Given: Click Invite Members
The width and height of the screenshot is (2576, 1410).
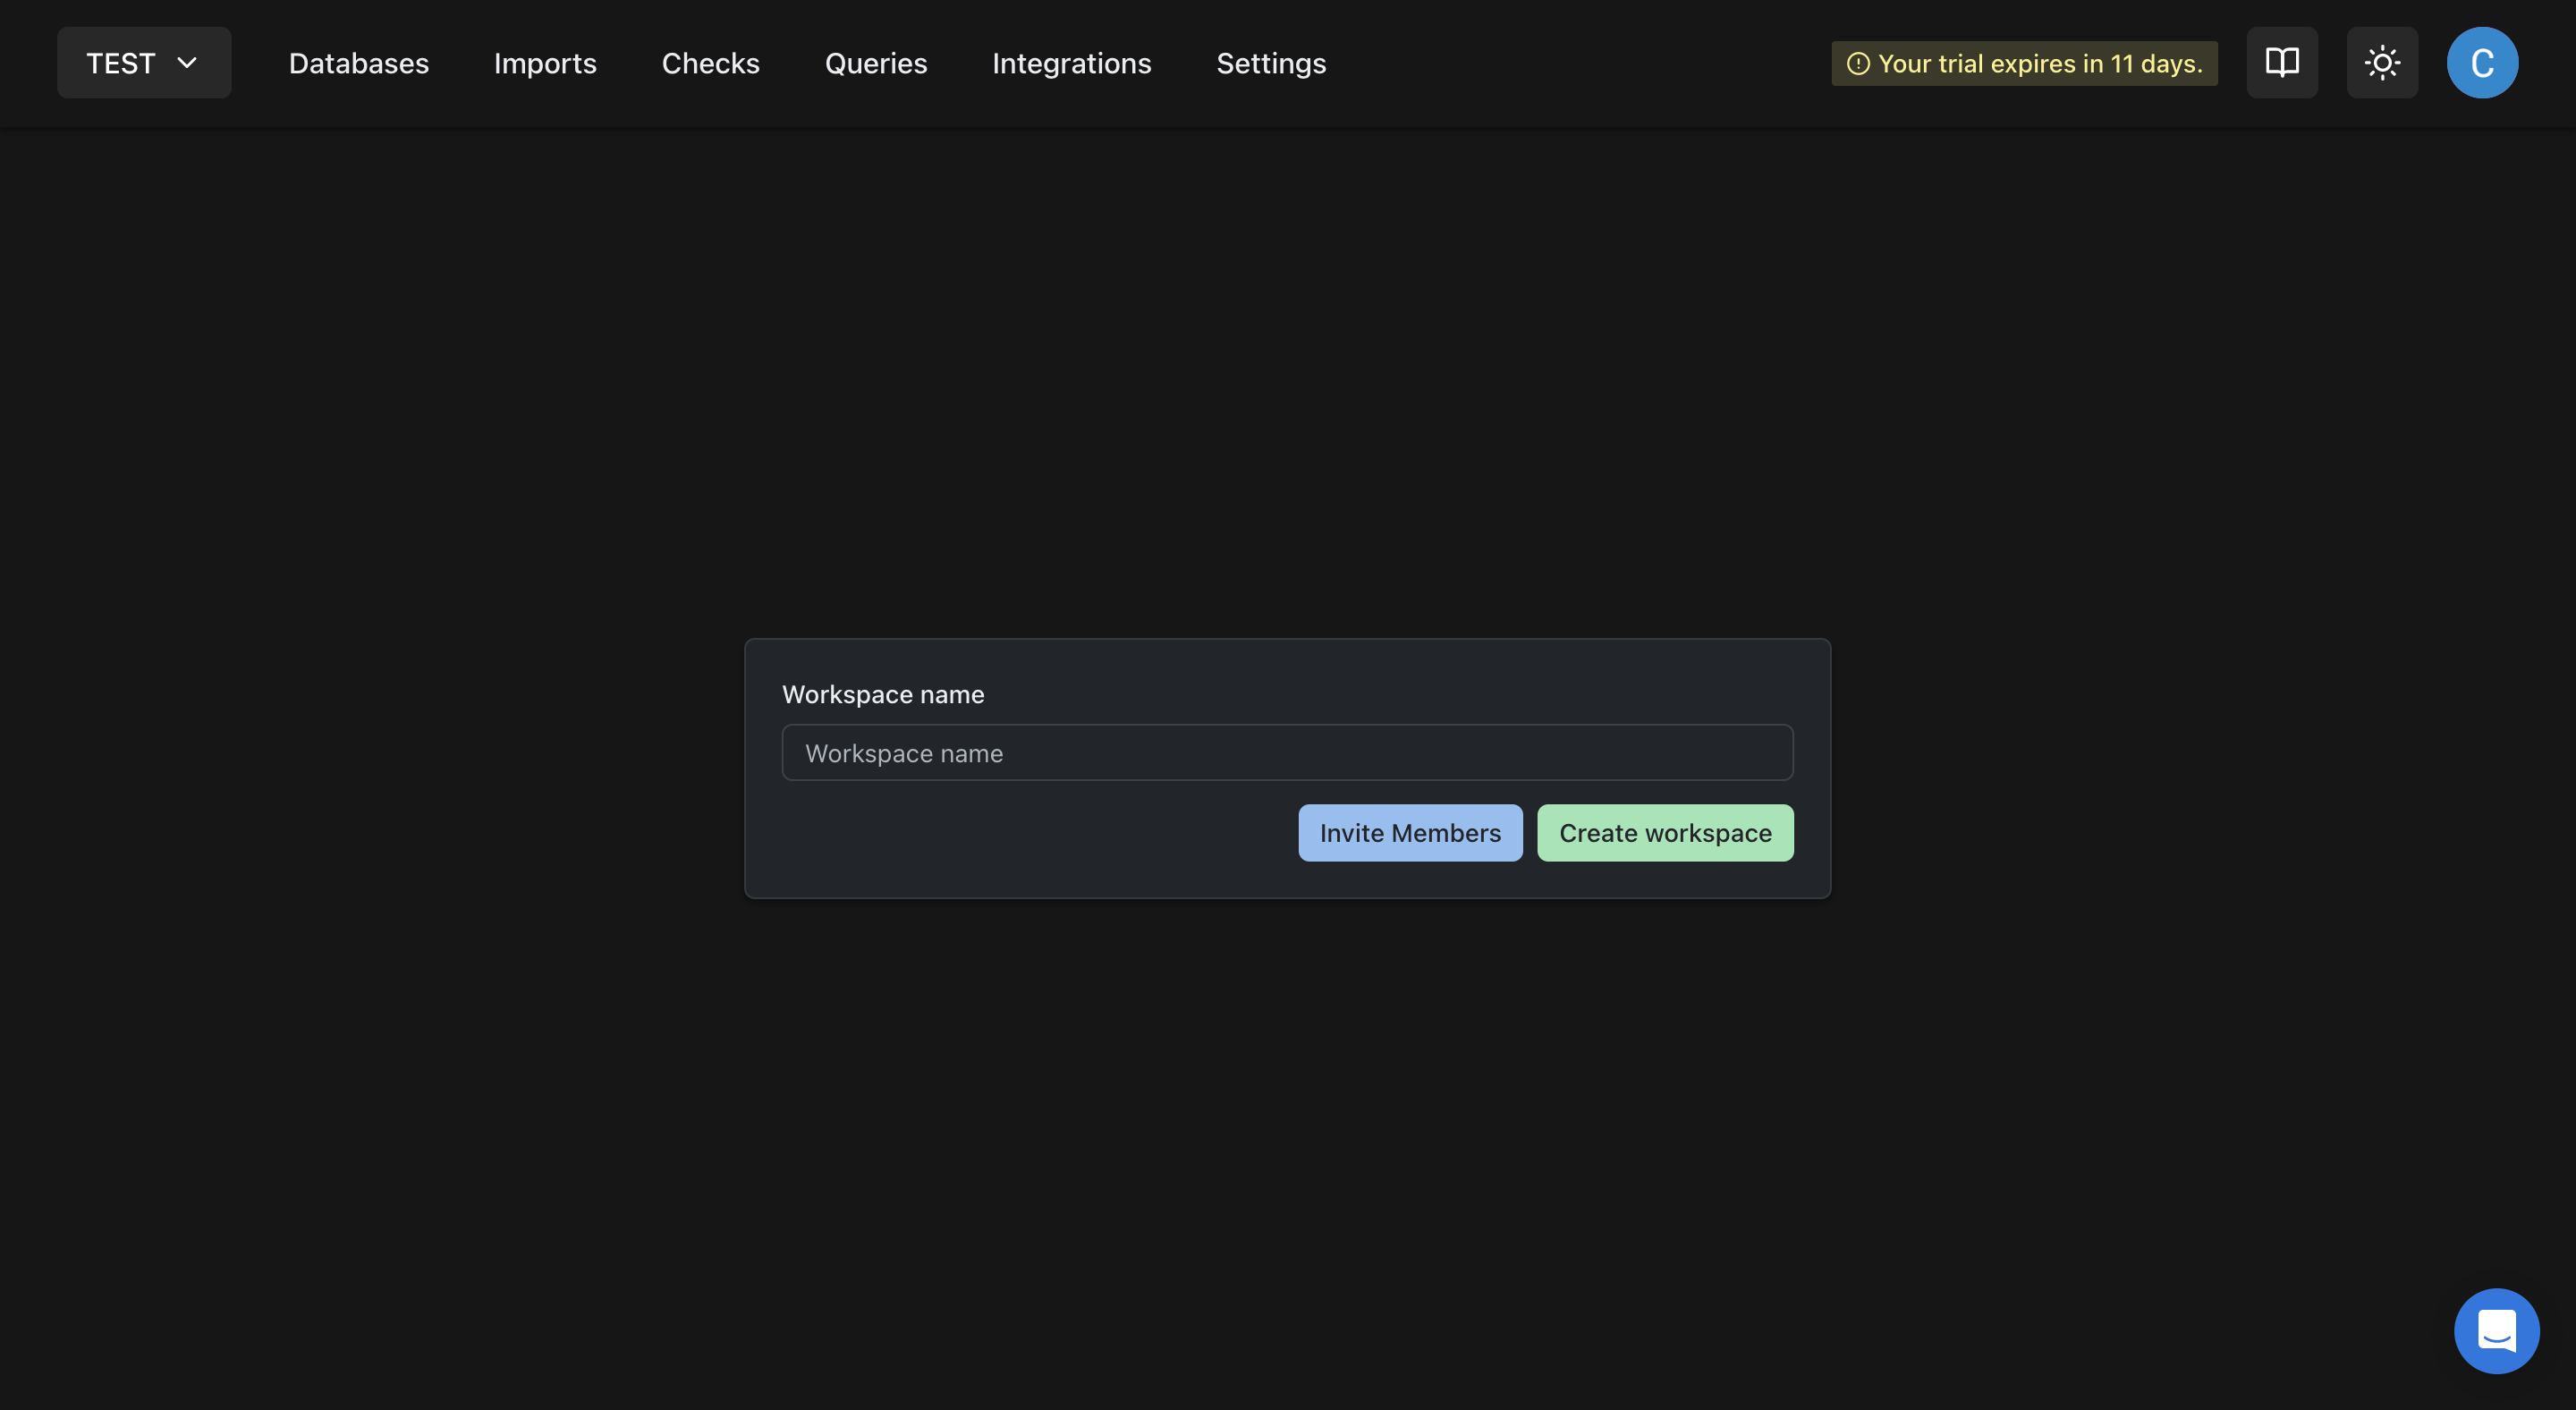Looking at the screenshot, I should pyautogui.click(x=1410, y=832).
